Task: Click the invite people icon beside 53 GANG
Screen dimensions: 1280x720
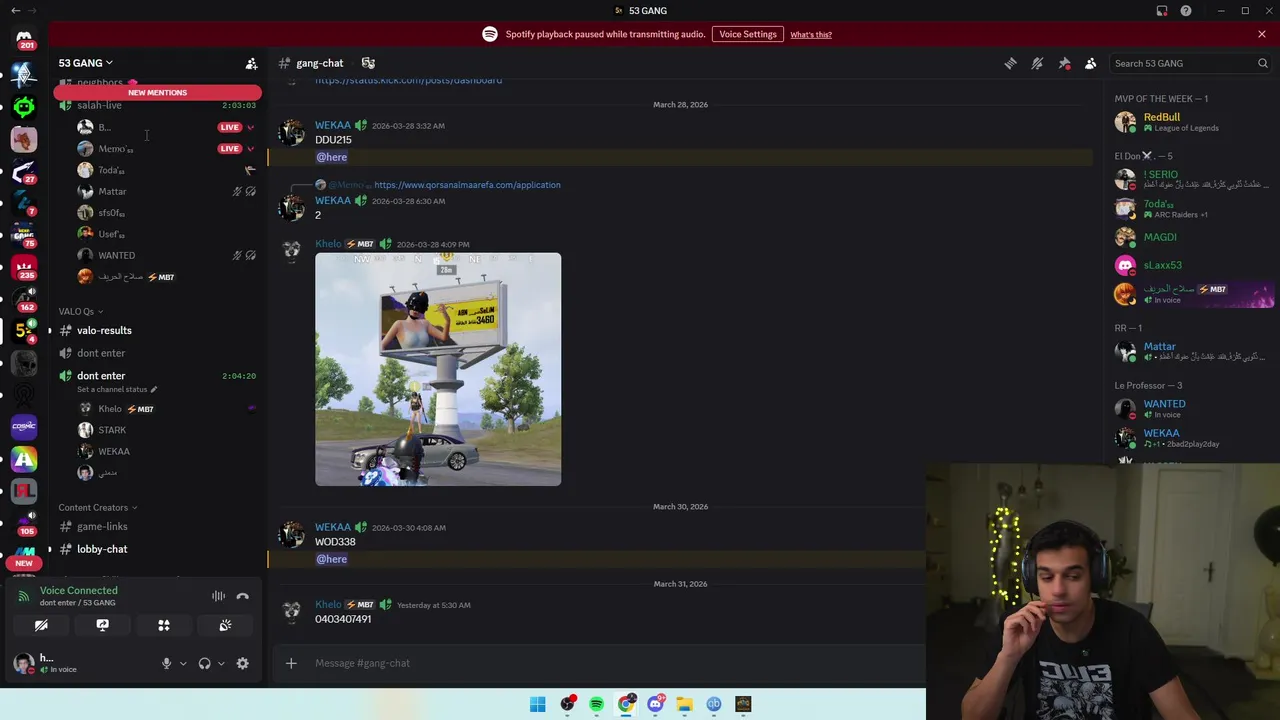Action: coord(251,63)
